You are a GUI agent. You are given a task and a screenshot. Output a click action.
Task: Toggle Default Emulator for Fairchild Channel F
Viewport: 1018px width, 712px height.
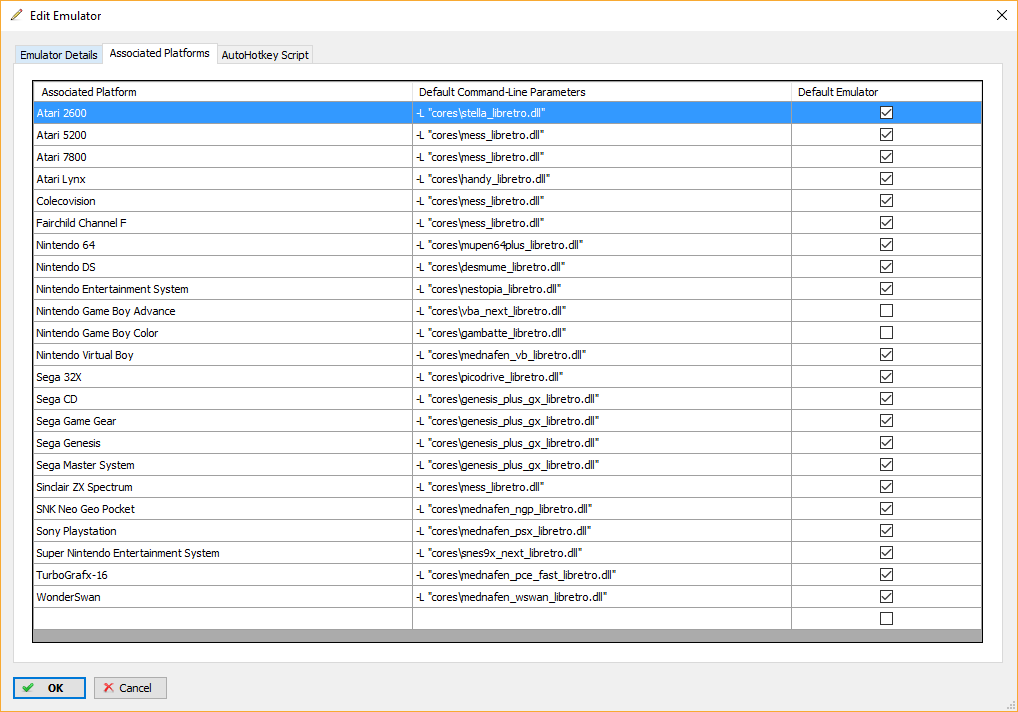(x=886, y=223)
